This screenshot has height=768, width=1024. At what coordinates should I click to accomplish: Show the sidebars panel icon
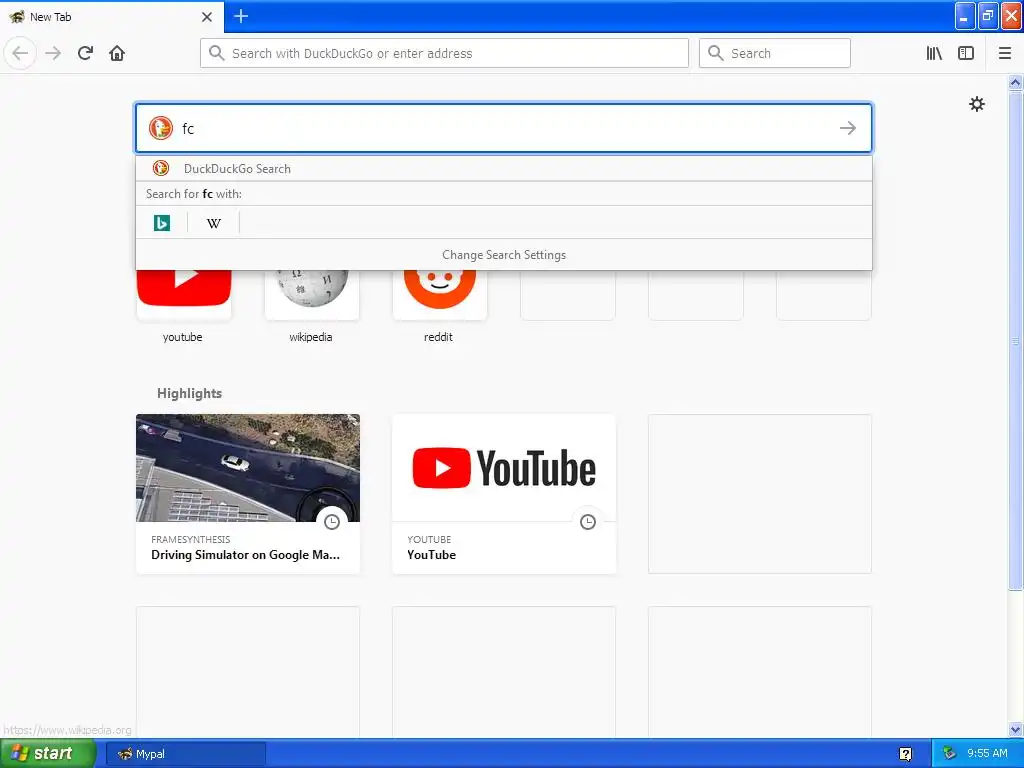[966, 54]
